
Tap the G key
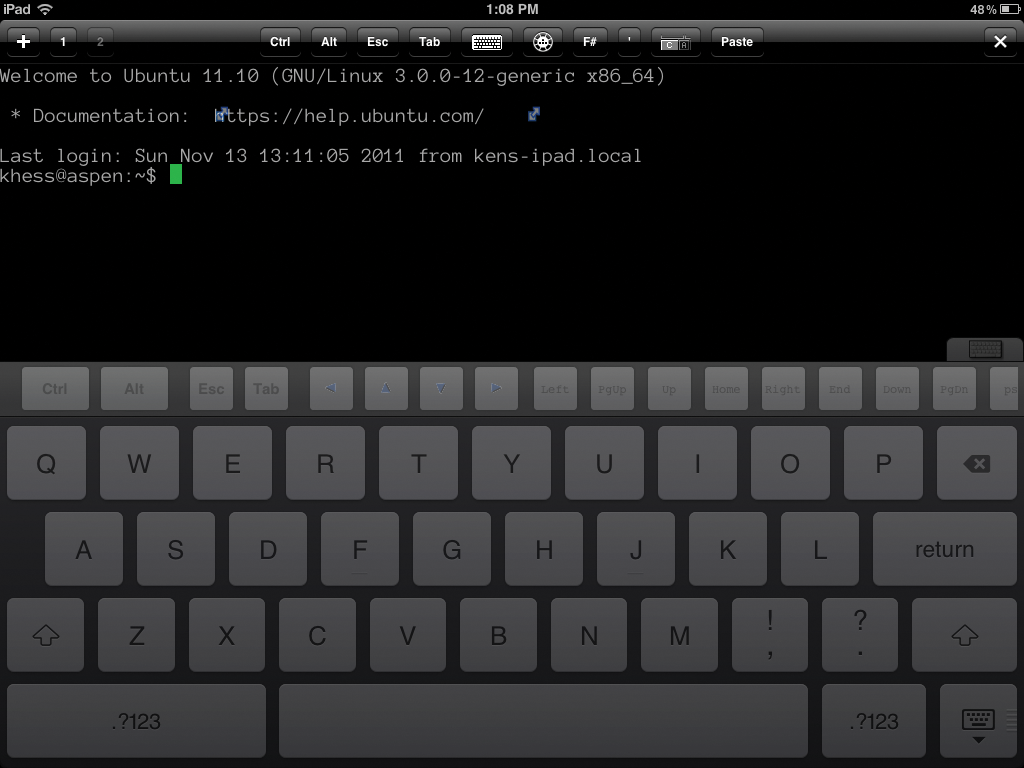click(452, 549)
